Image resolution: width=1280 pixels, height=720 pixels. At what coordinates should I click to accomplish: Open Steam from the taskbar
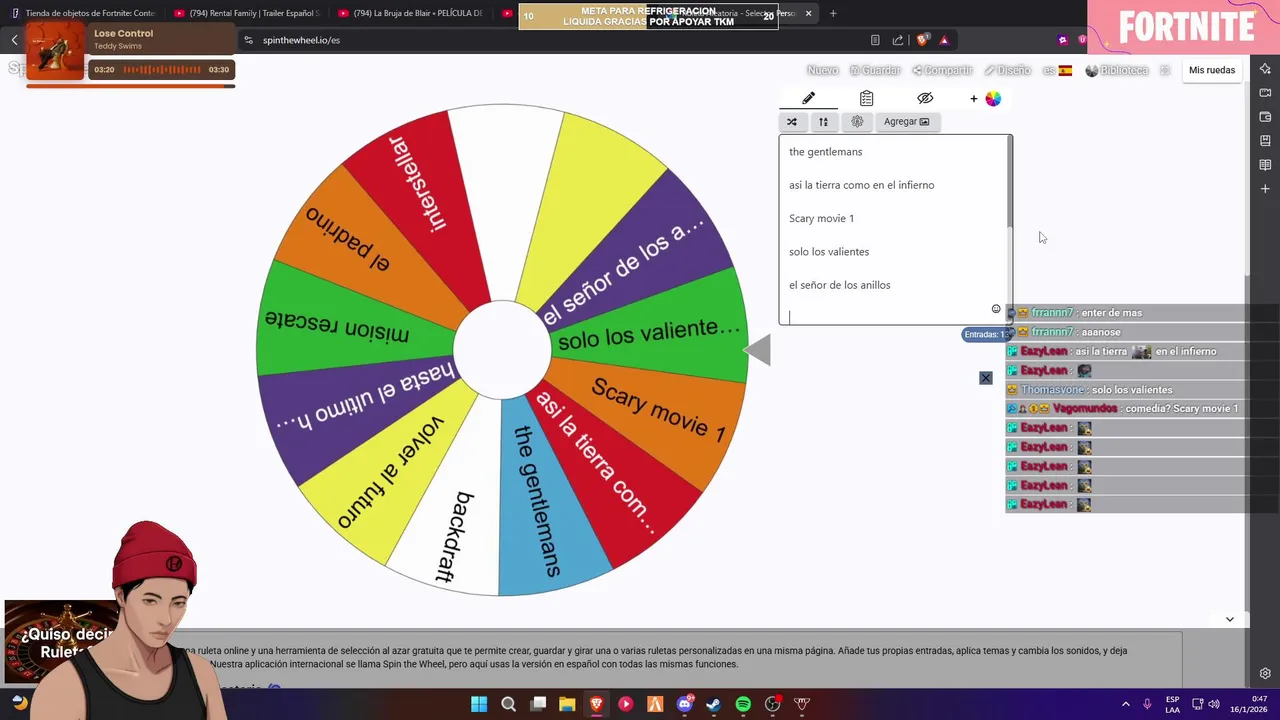pyautogui.click(x=714, y=704)
